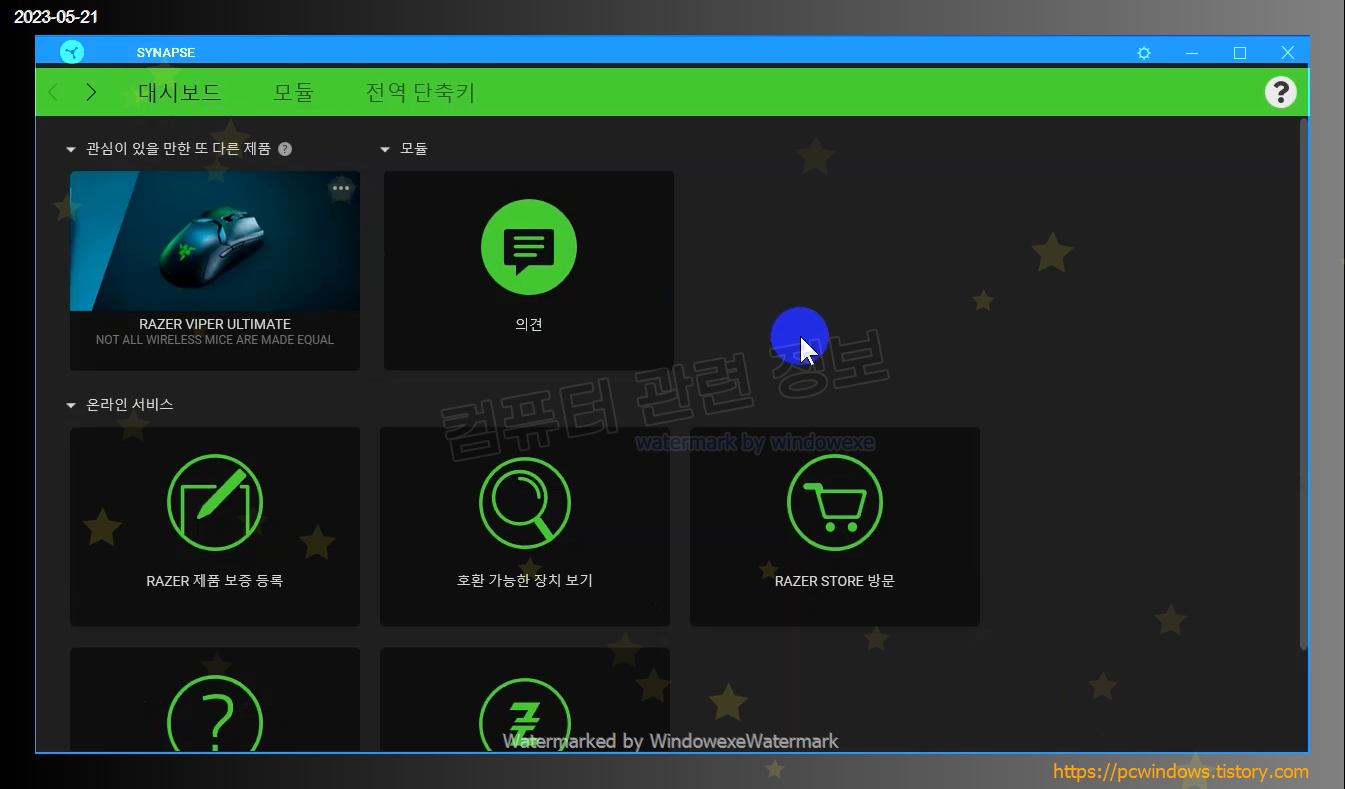Open the Razer Viper Ultimate thumbnail

[215, 241]
